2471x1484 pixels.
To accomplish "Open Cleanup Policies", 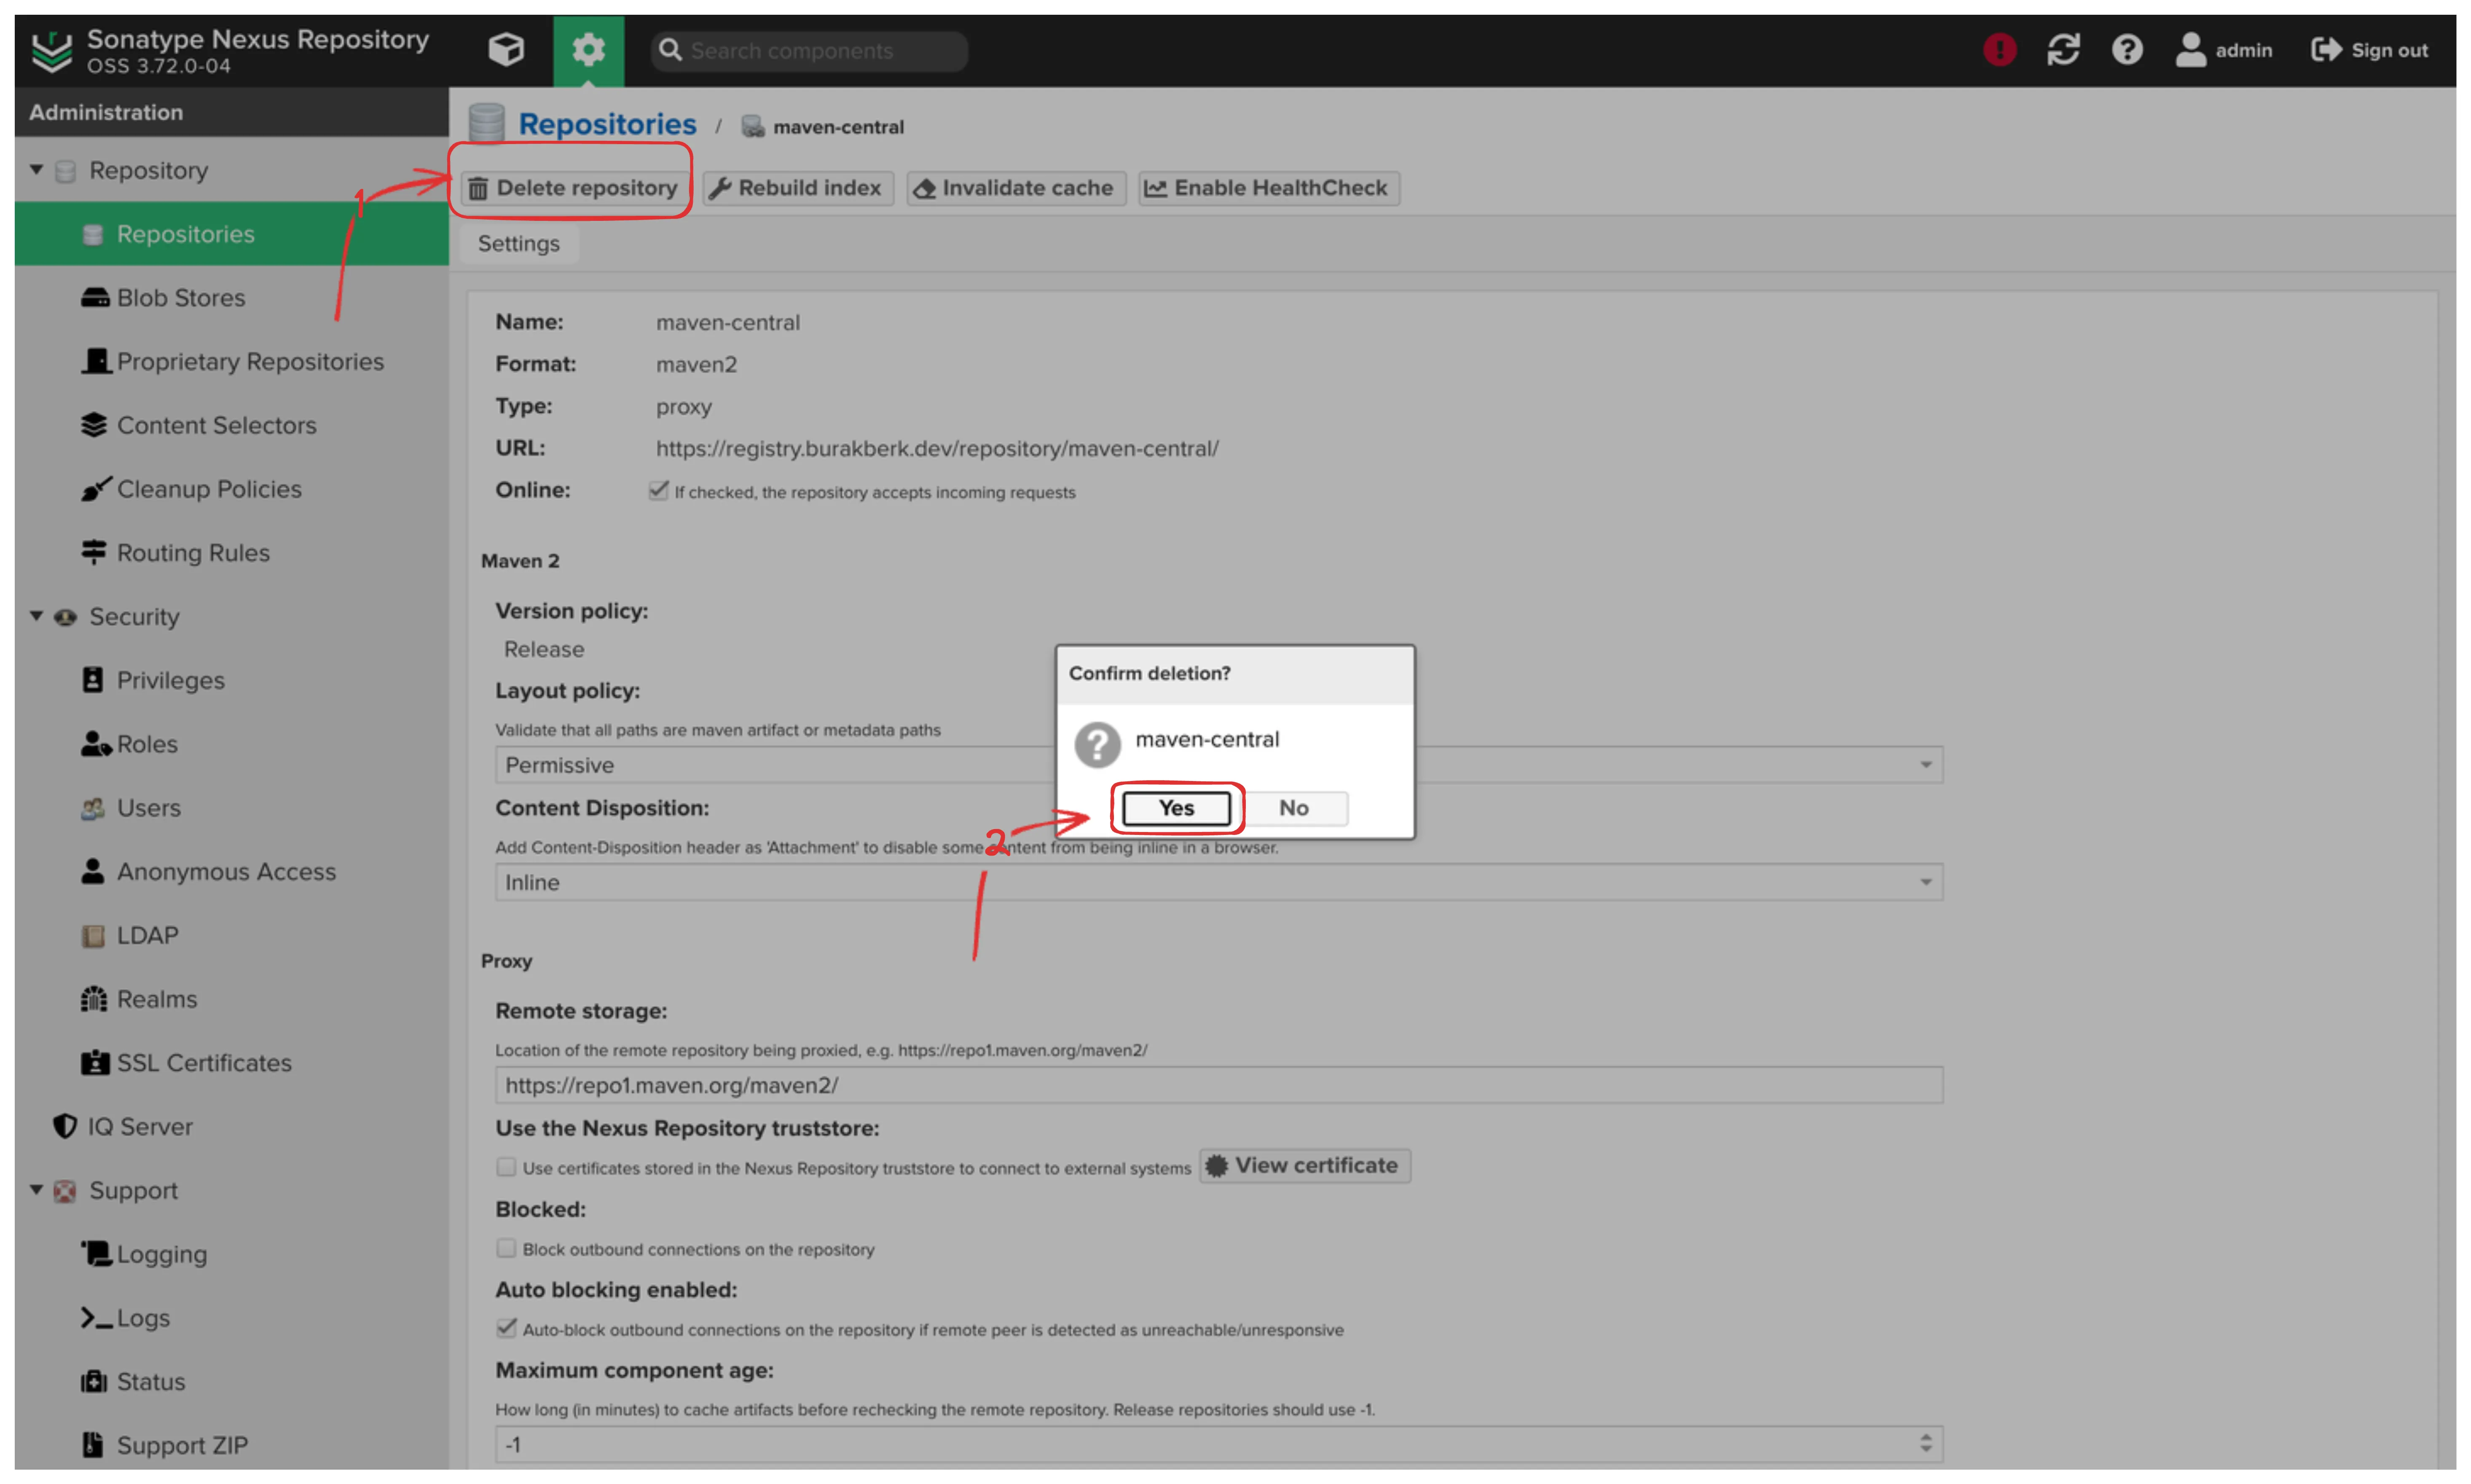I will pyautogui.click(x=231, y=489).
